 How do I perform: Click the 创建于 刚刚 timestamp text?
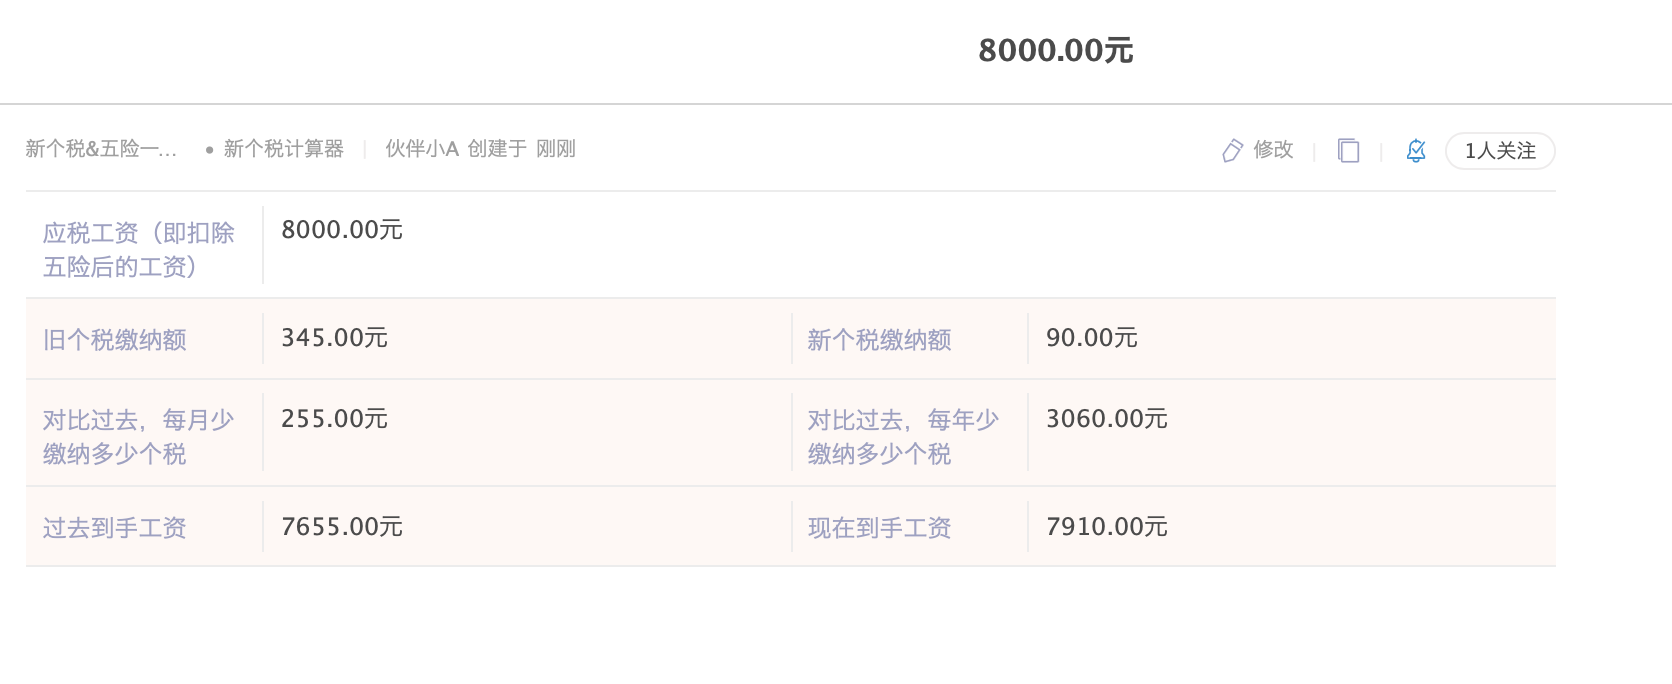click(x=522, y=149)
